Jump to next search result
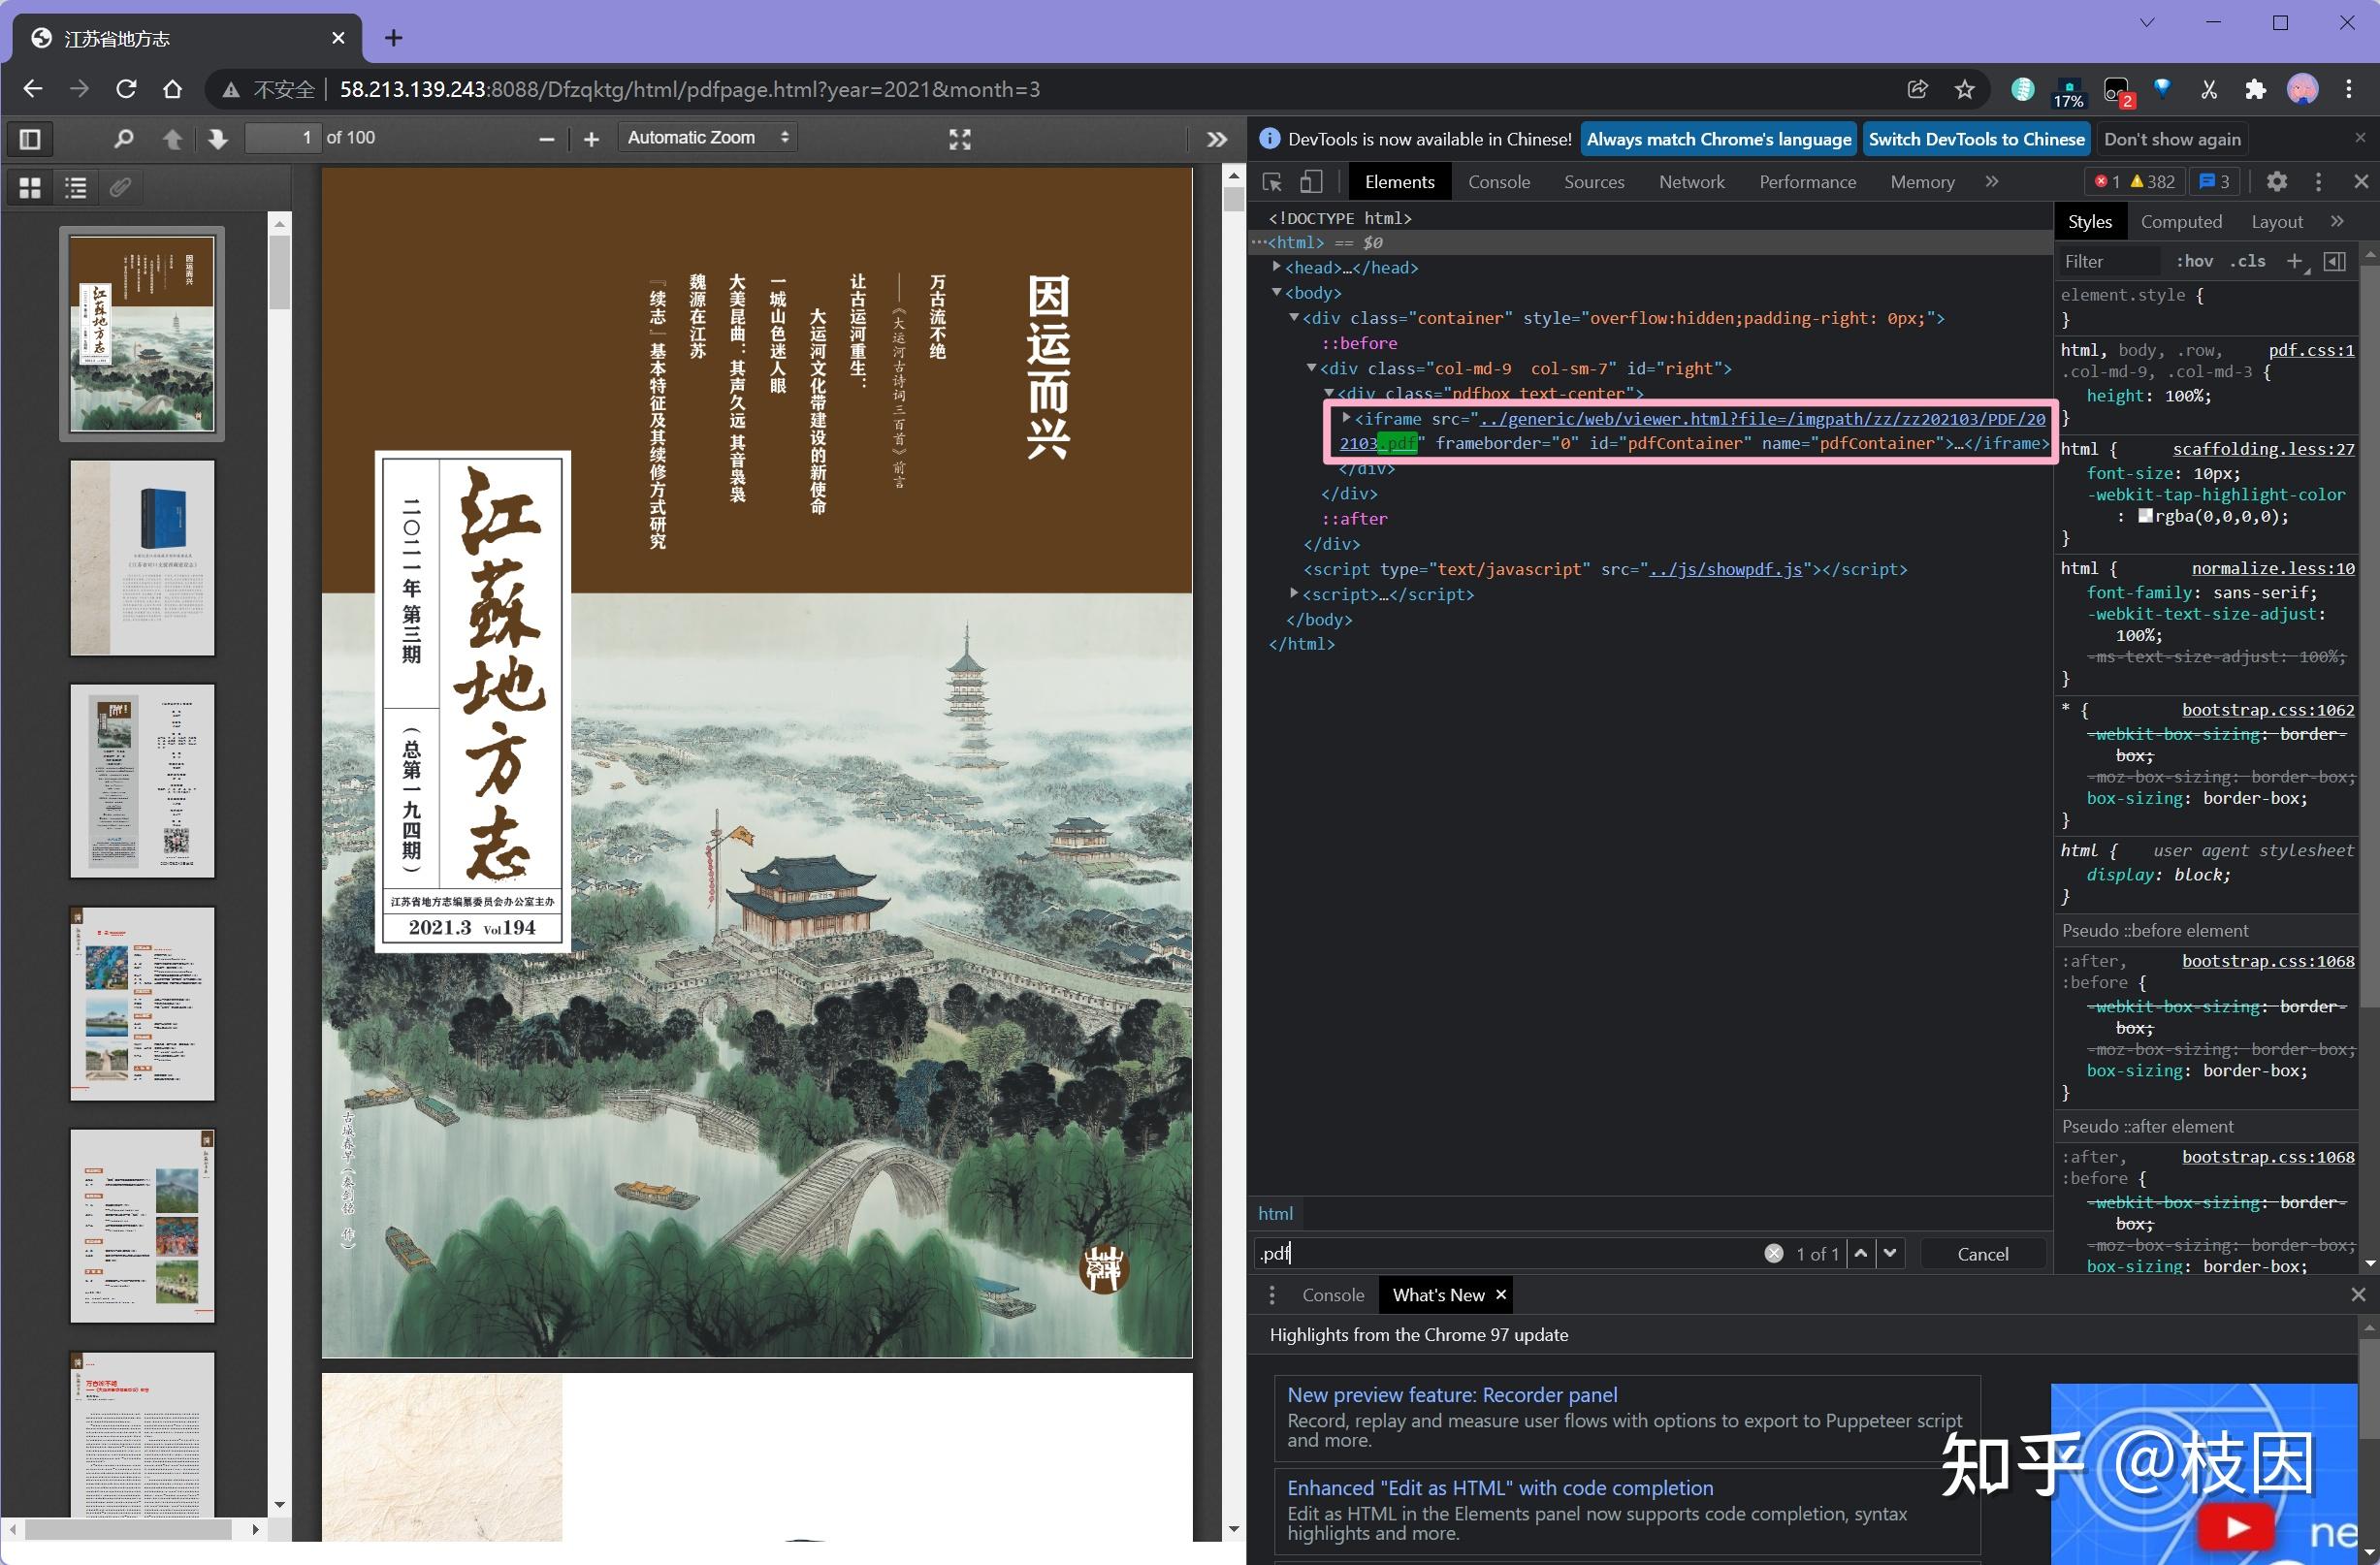The width and height of the screenshot is (2380, 1565). pos(1890,1253)
